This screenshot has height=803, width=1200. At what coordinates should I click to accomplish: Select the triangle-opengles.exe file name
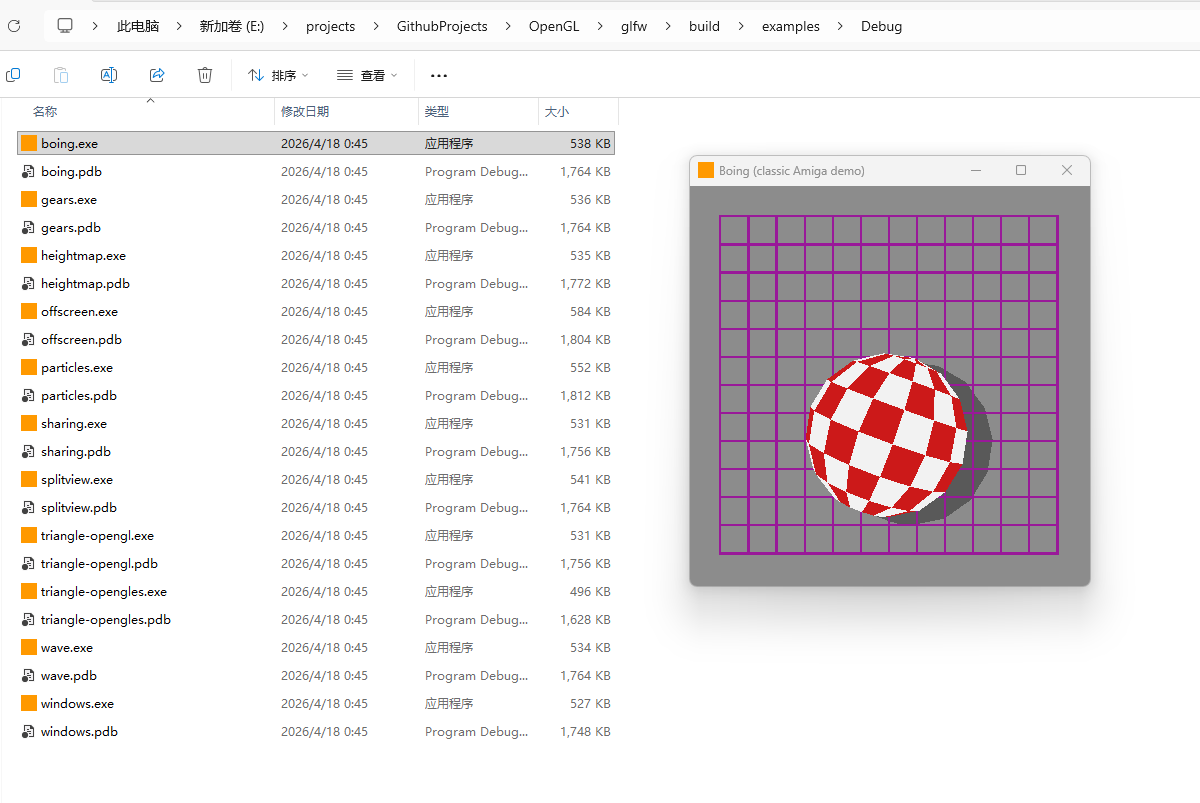[x=104, y=591]
